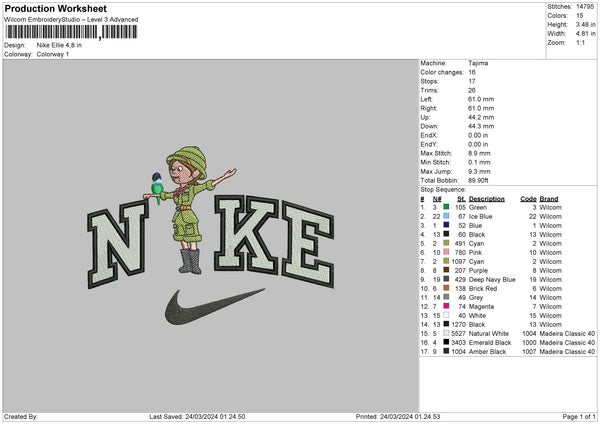Click the parrot on the character's hand
This screenshot has width=600, height=424.
pyautogui.click(x=157, y=187)
